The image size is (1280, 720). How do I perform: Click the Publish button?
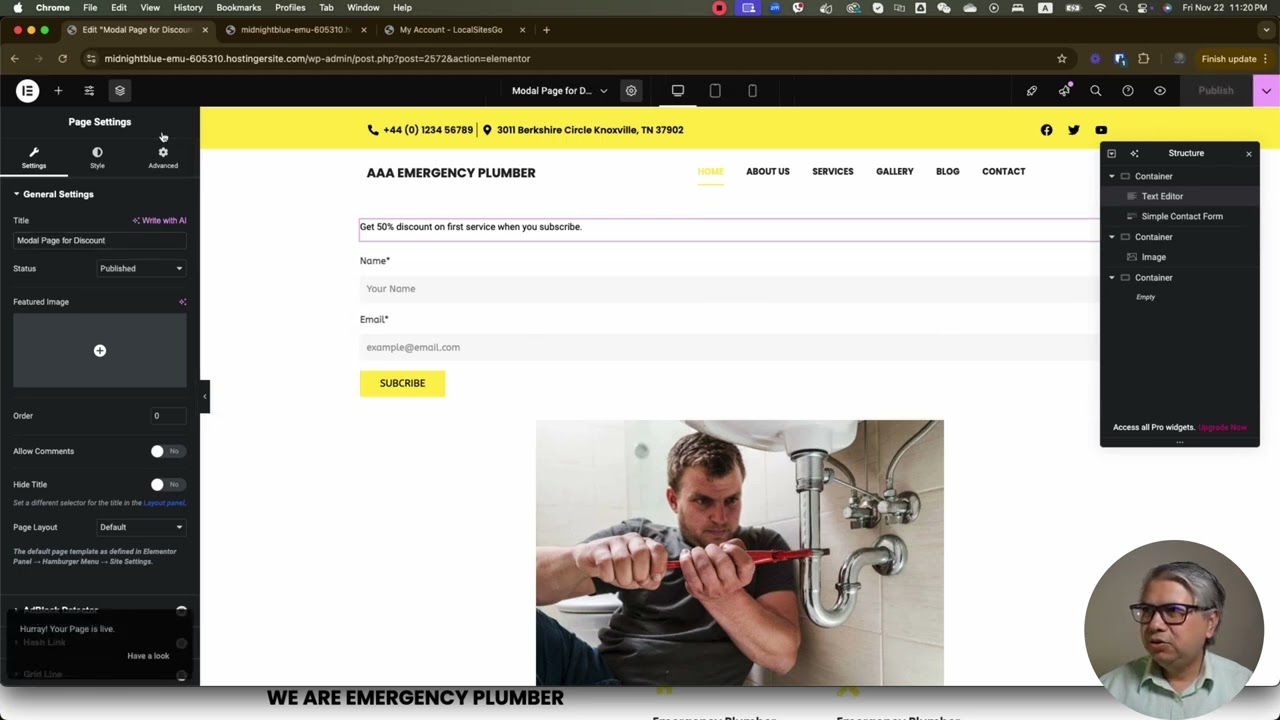1216,91
